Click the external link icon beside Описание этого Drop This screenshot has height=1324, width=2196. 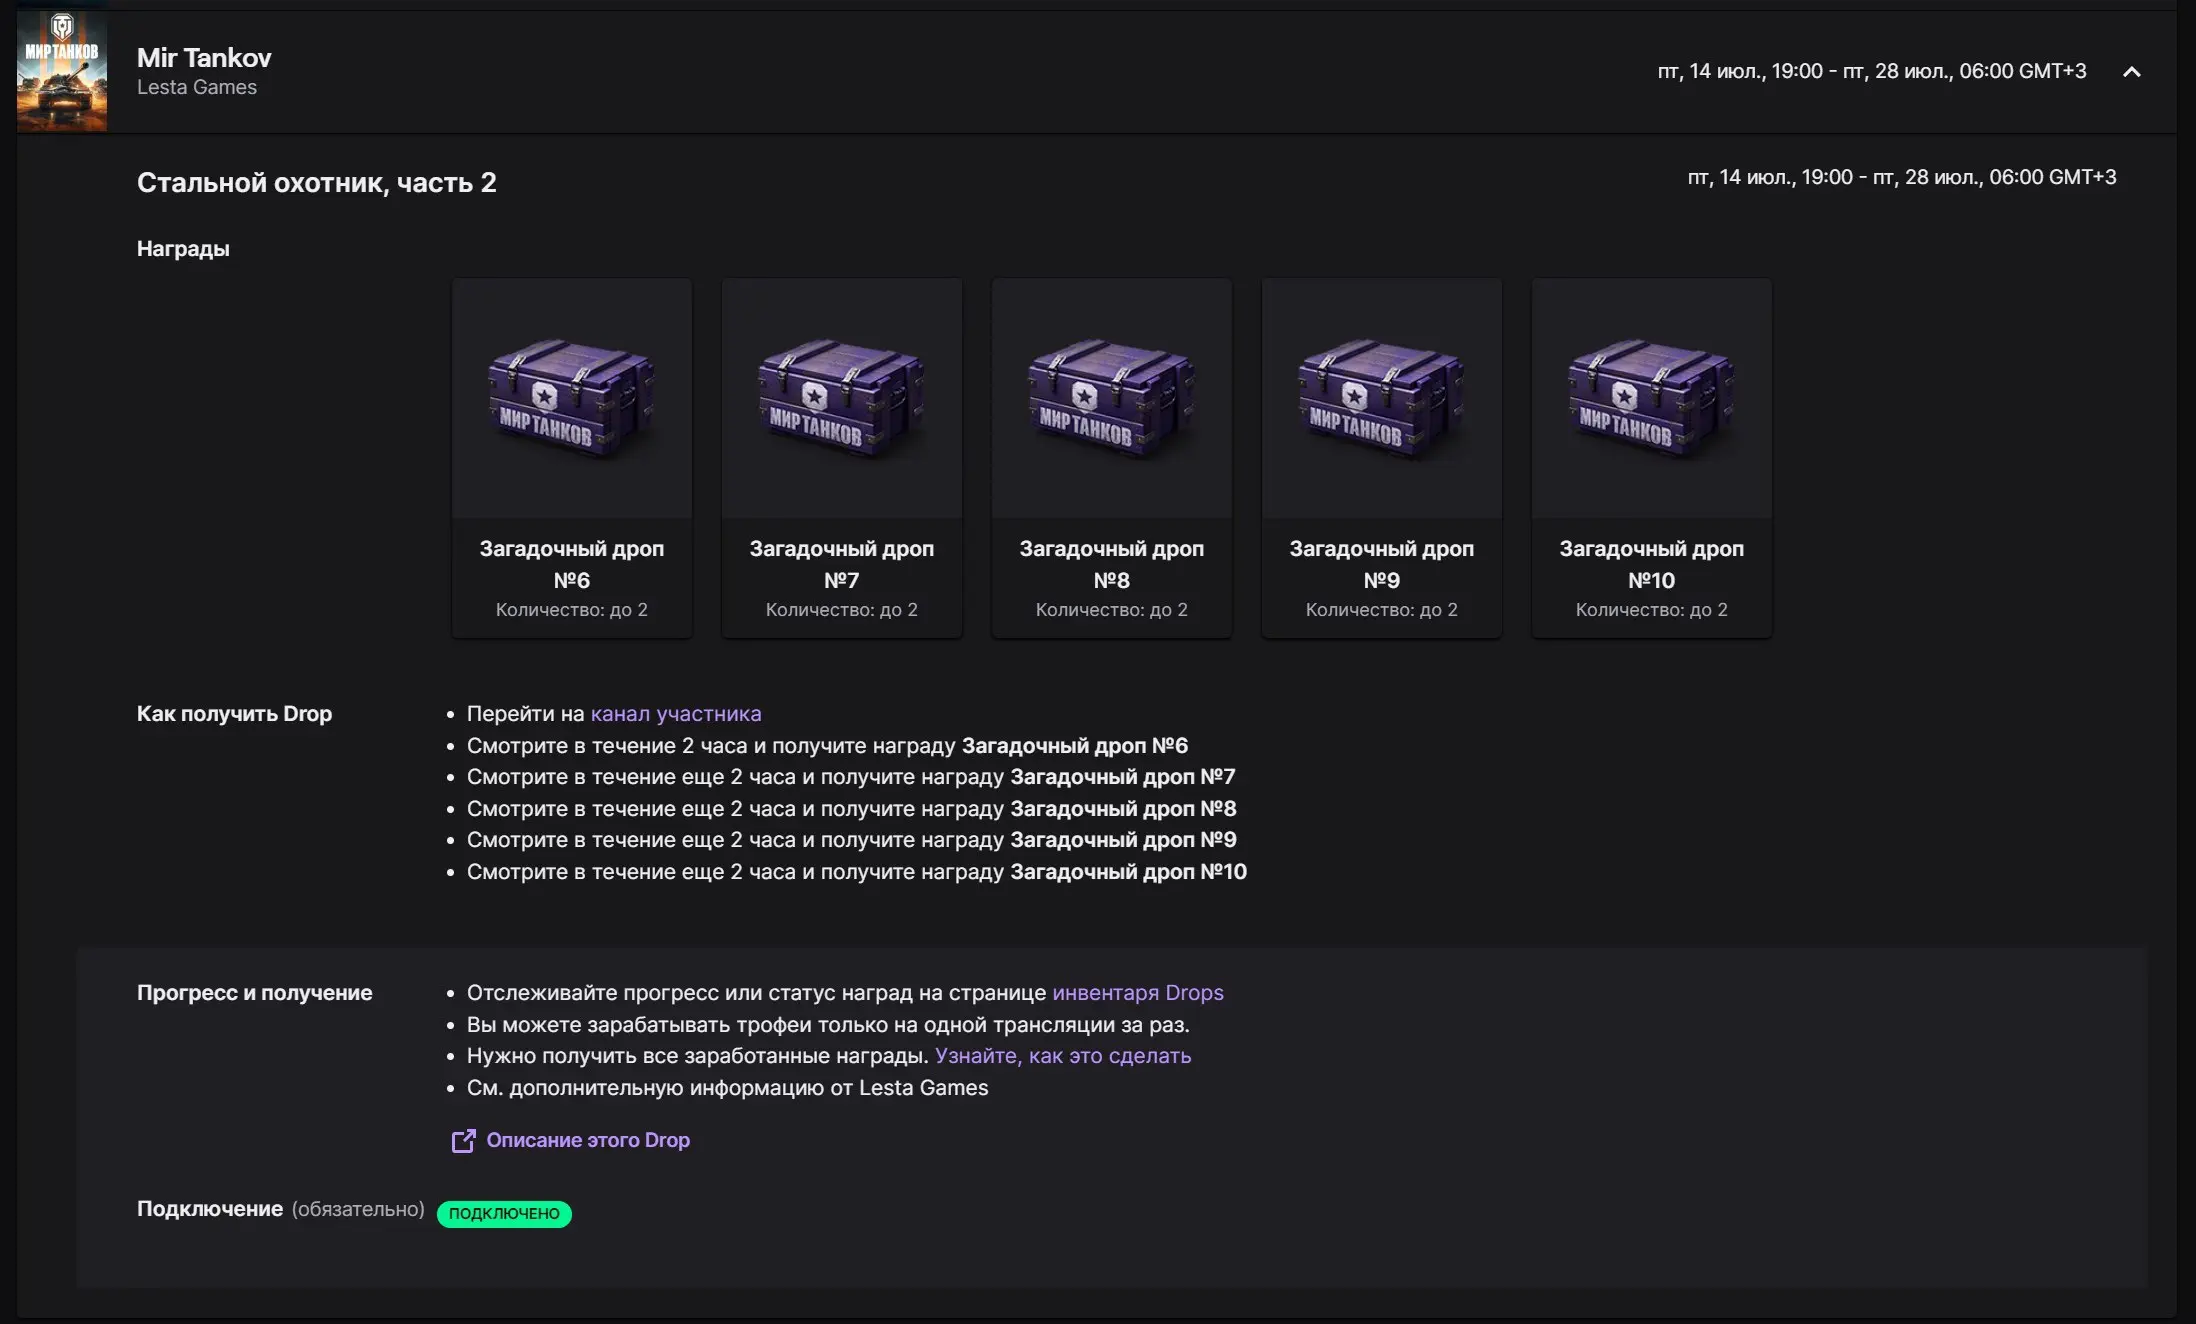click(463, 1141)
